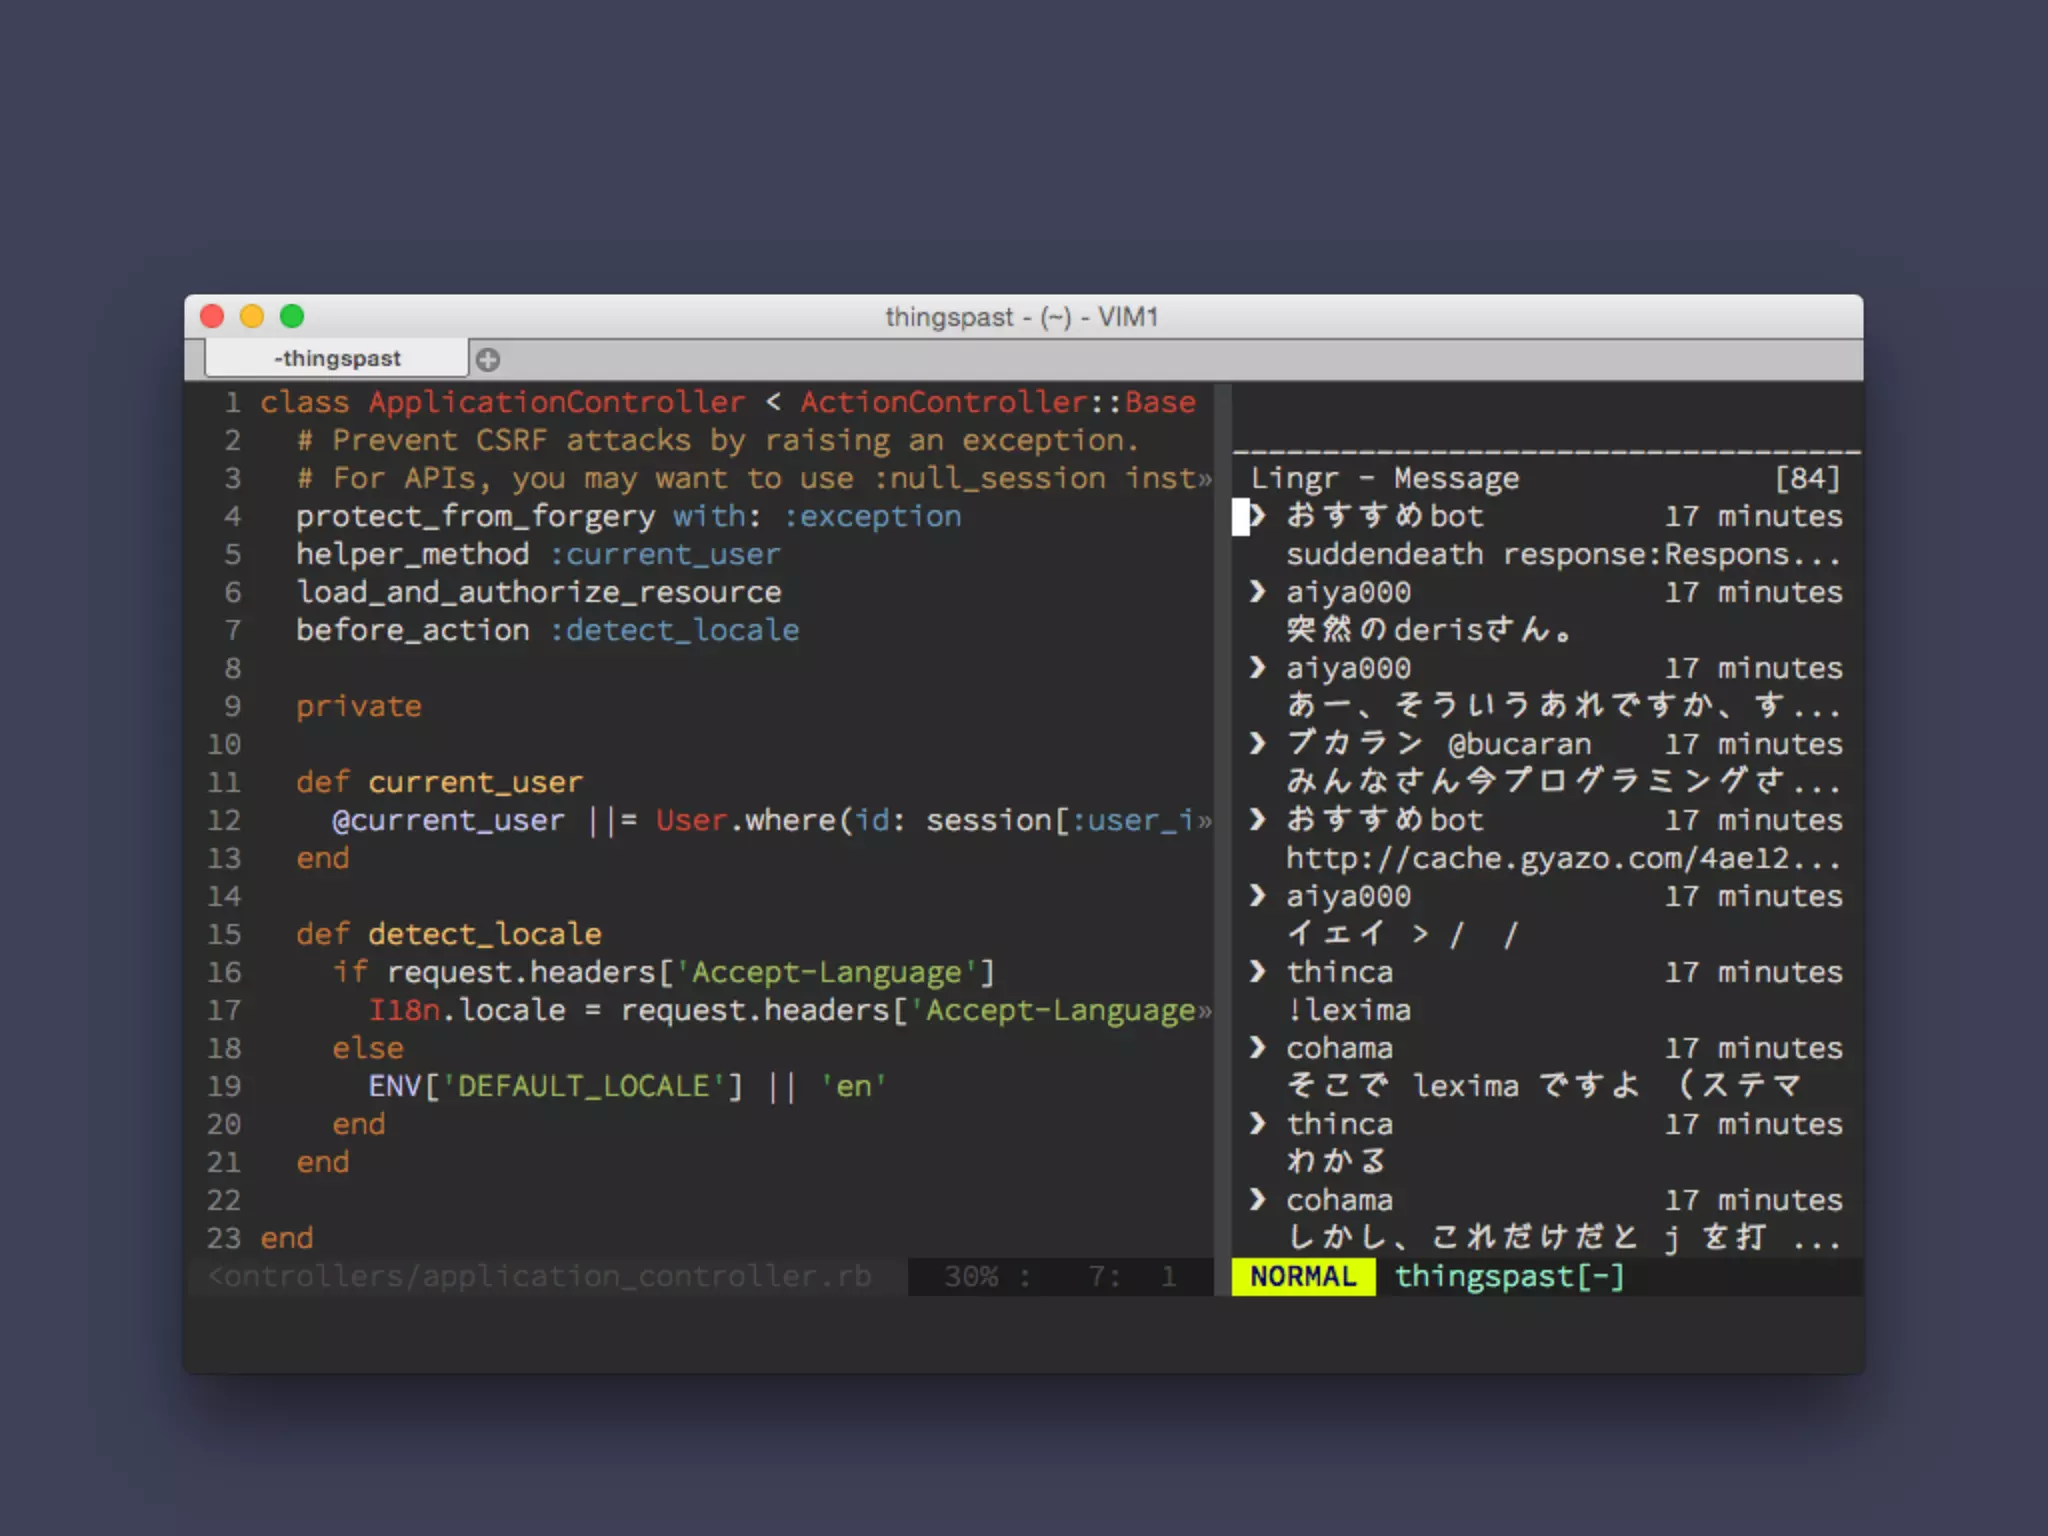The height and width of the screenshot is (1536, 2048).
Task: Click the vertical split divider between panes
Action: [1221, 820]
